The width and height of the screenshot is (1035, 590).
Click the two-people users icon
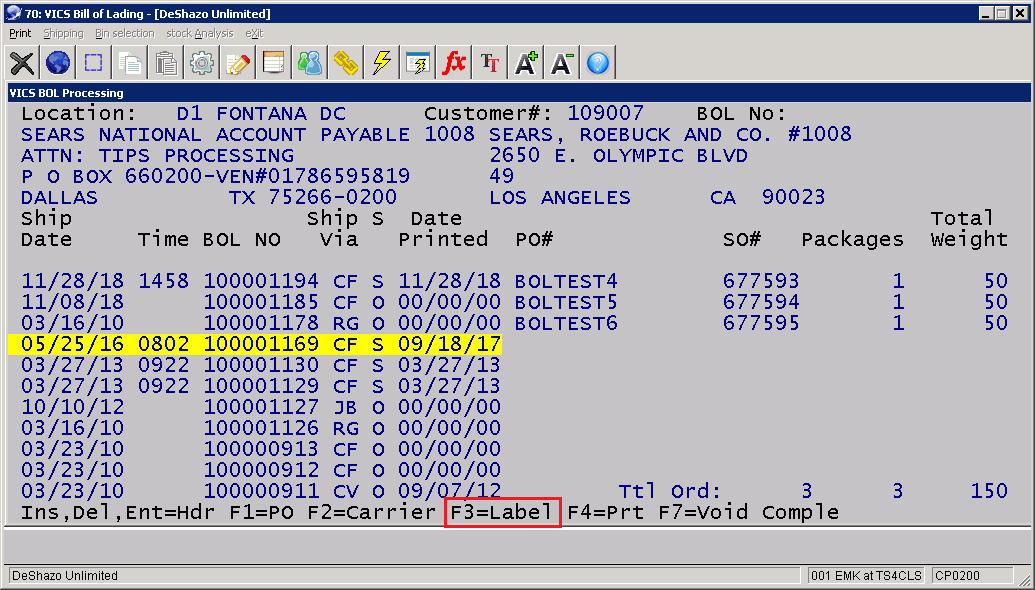310,63
